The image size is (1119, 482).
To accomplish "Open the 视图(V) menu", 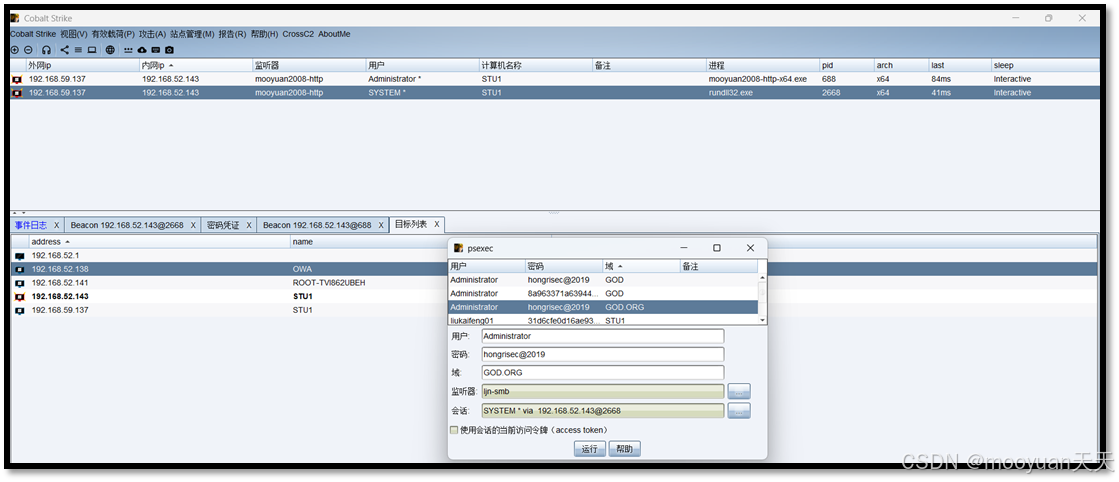I will (x=74, y=34).
